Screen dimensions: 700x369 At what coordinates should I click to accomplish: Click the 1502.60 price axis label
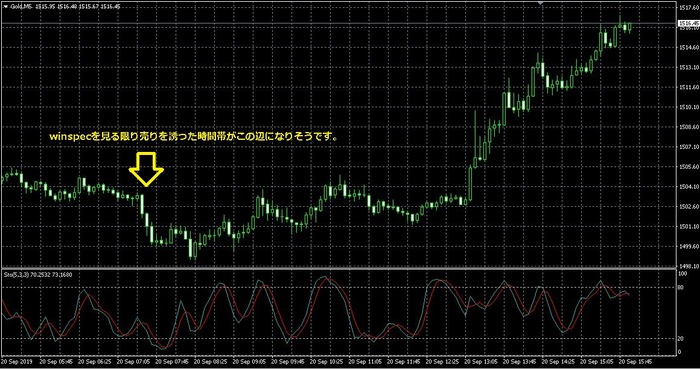(x=688, y=207)
